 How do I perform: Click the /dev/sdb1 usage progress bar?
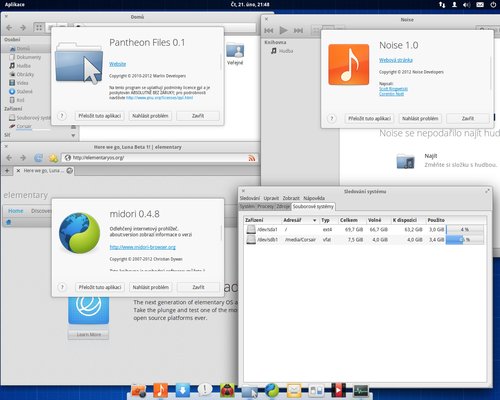pyautogui.click(x=465, y=239)
